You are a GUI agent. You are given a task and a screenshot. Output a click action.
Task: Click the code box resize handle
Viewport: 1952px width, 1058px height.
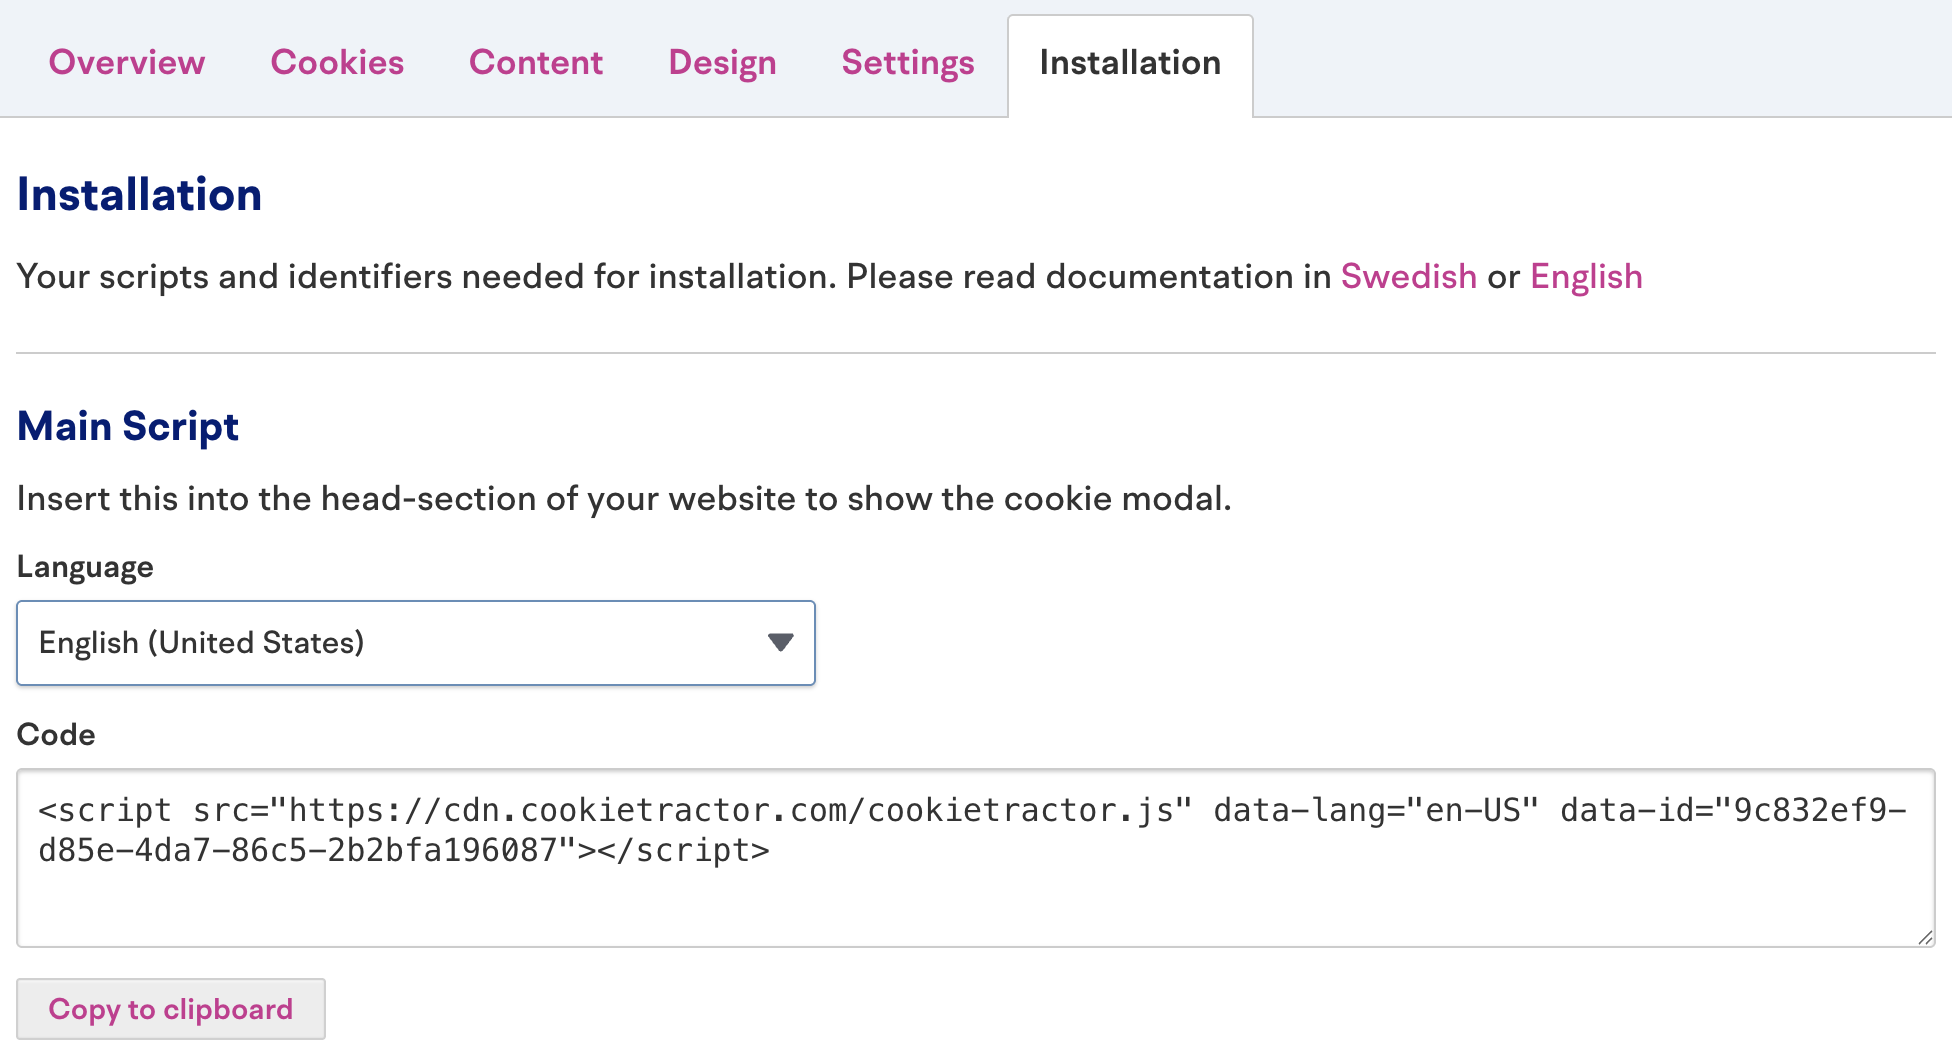click(x=1925, y=937)
